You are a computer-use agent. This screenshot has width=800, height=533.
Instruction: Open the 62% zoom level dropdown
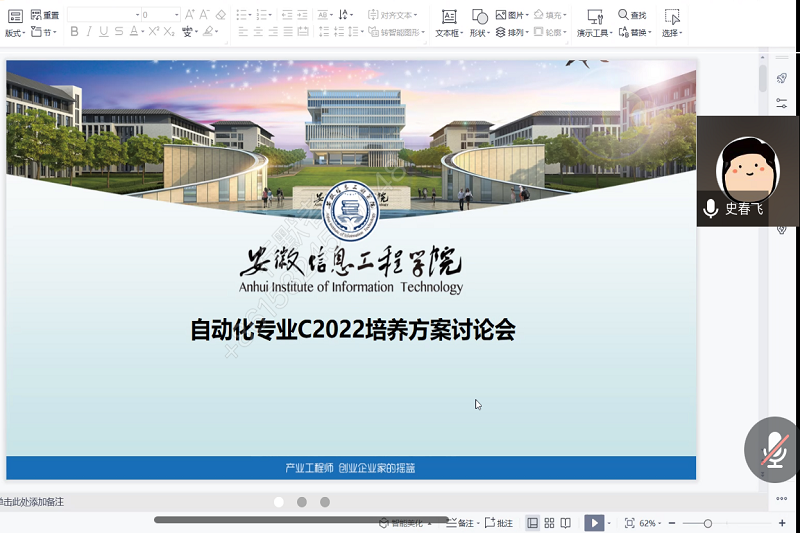point(650,523)
